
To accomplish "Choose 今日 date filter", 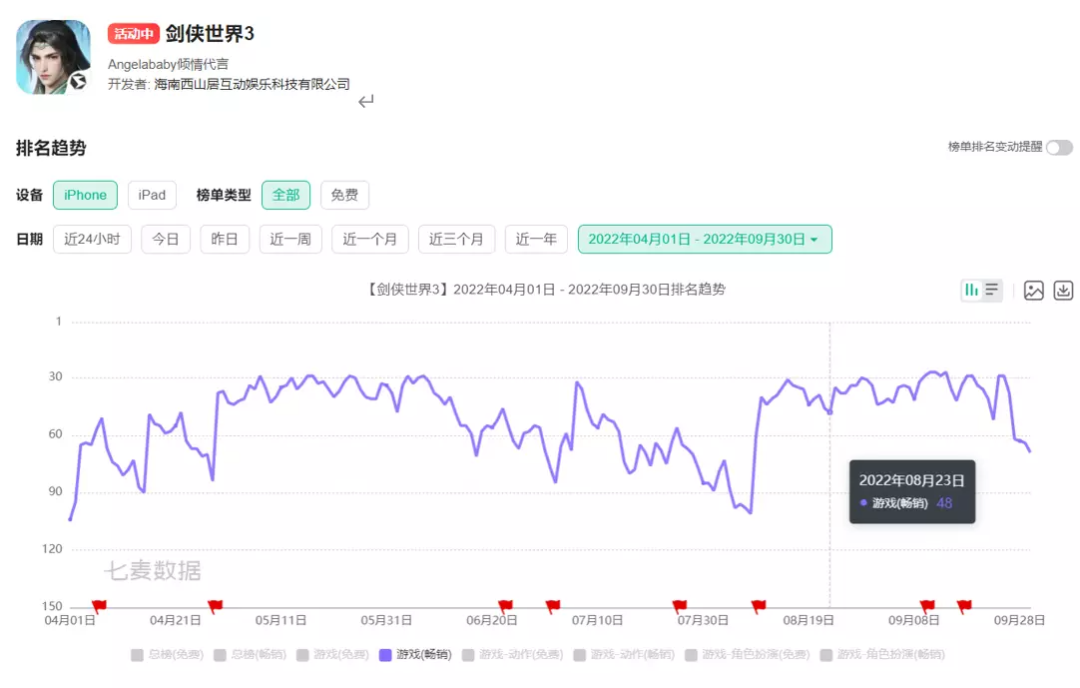I will [x=165, y=239].
